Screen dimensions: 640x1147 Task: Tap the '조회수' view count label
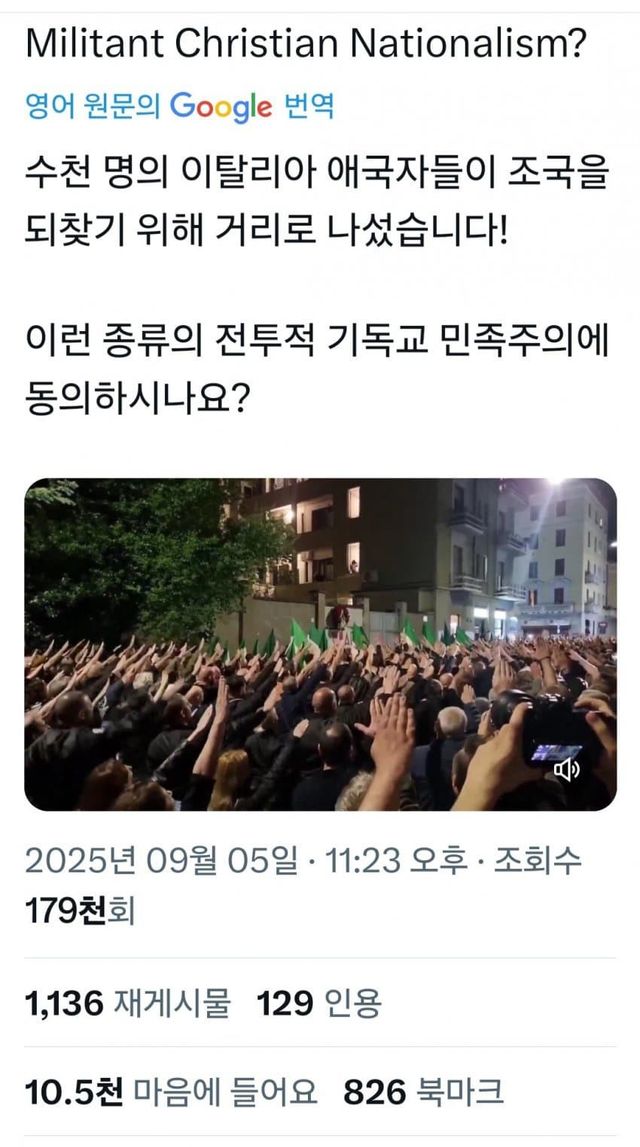point(538,860)
